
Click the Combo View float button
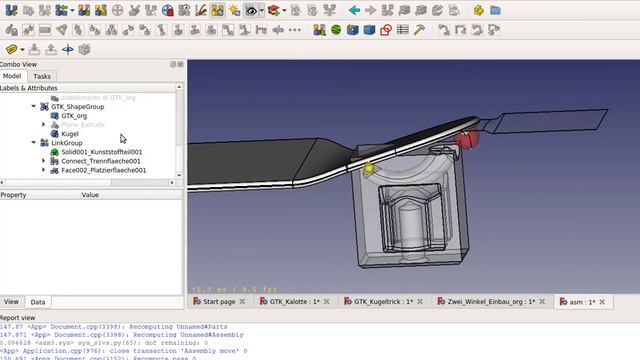(x=173, y=64)
